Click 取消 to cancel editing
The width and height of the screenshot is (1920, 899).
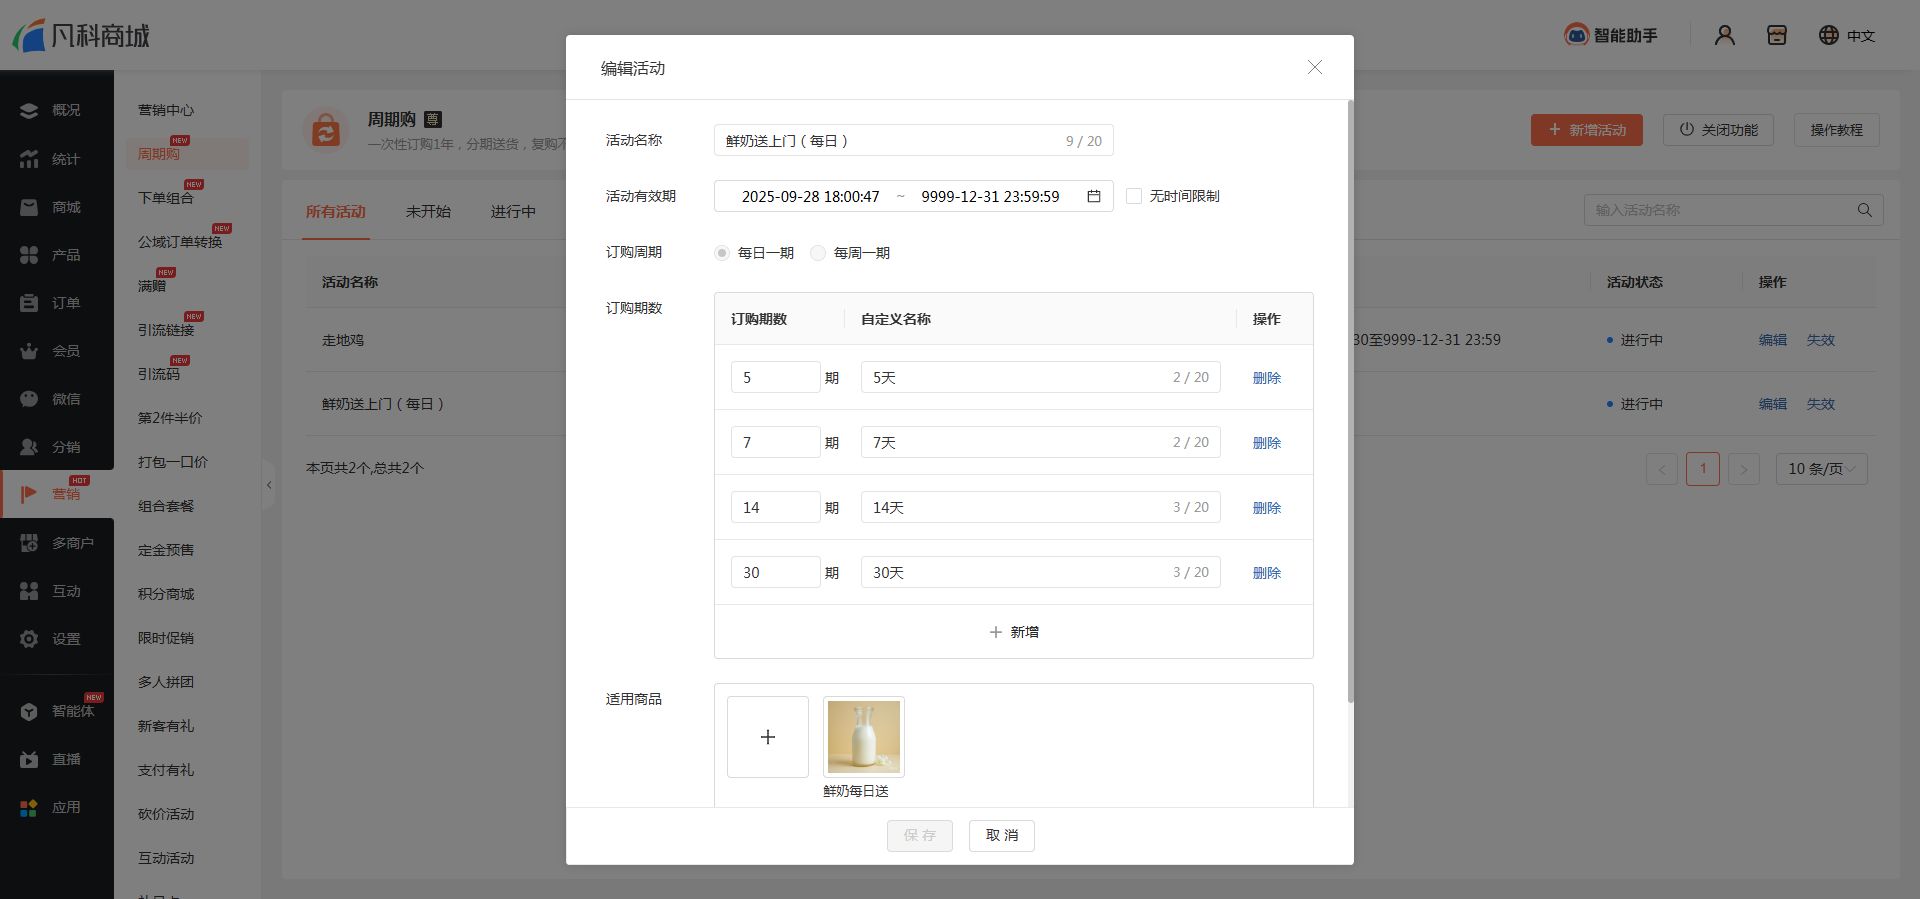click(1001, 835)
